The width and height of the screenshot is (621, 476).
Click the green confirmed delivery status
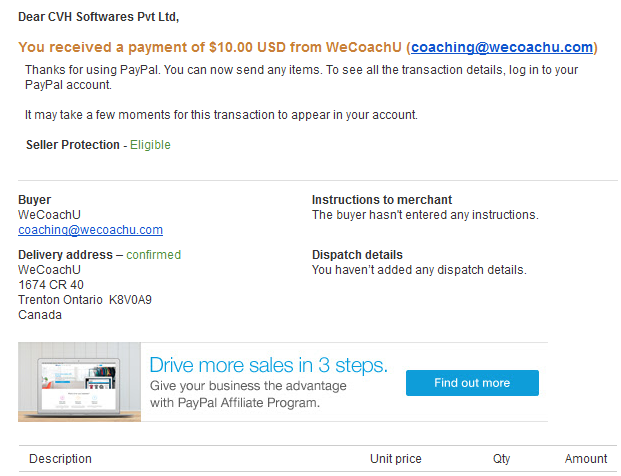coord(154,255)
